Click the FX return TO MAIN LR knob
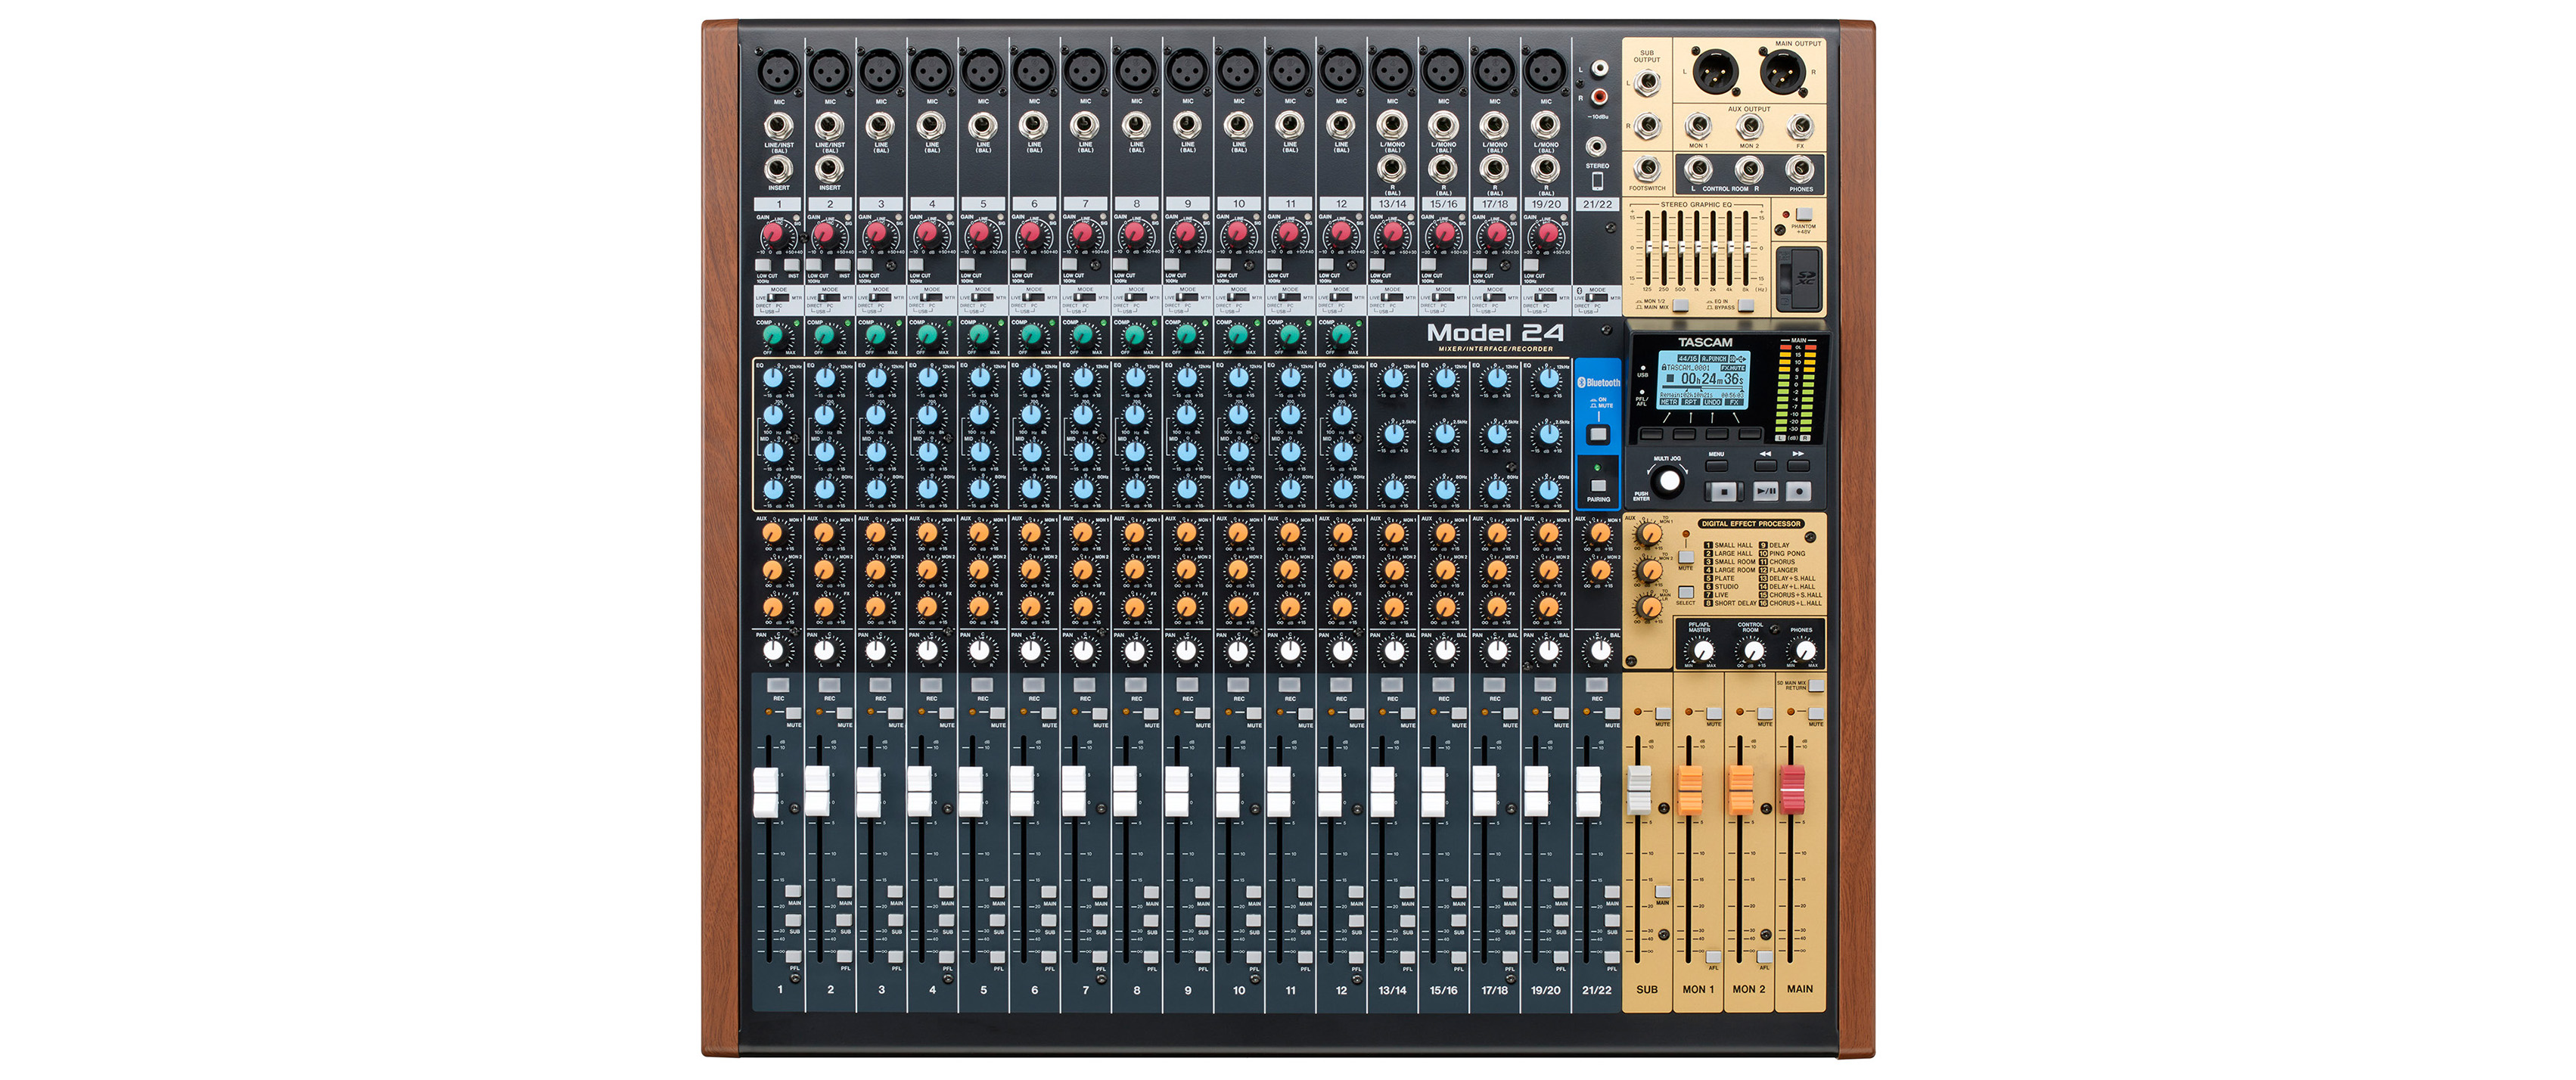2576x1080 pixels. (x=1649, y=607)
